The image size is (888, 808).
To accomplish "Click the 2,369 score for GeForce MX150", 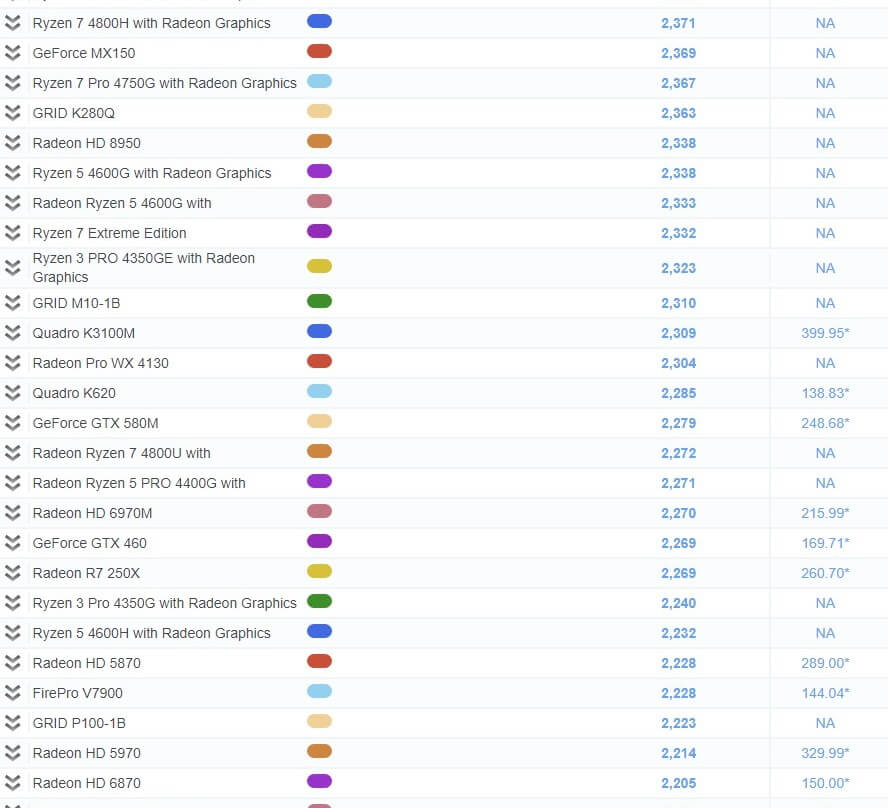I will pos(678,54).
